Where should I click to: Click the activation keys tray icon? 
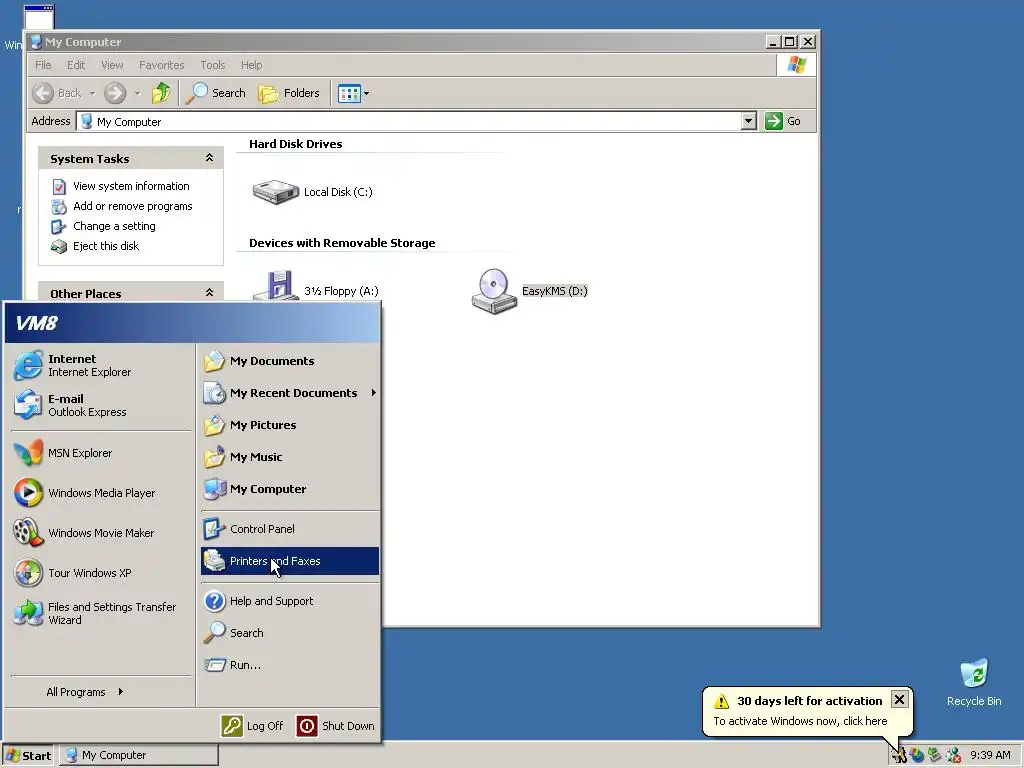[x=899, y=755]
